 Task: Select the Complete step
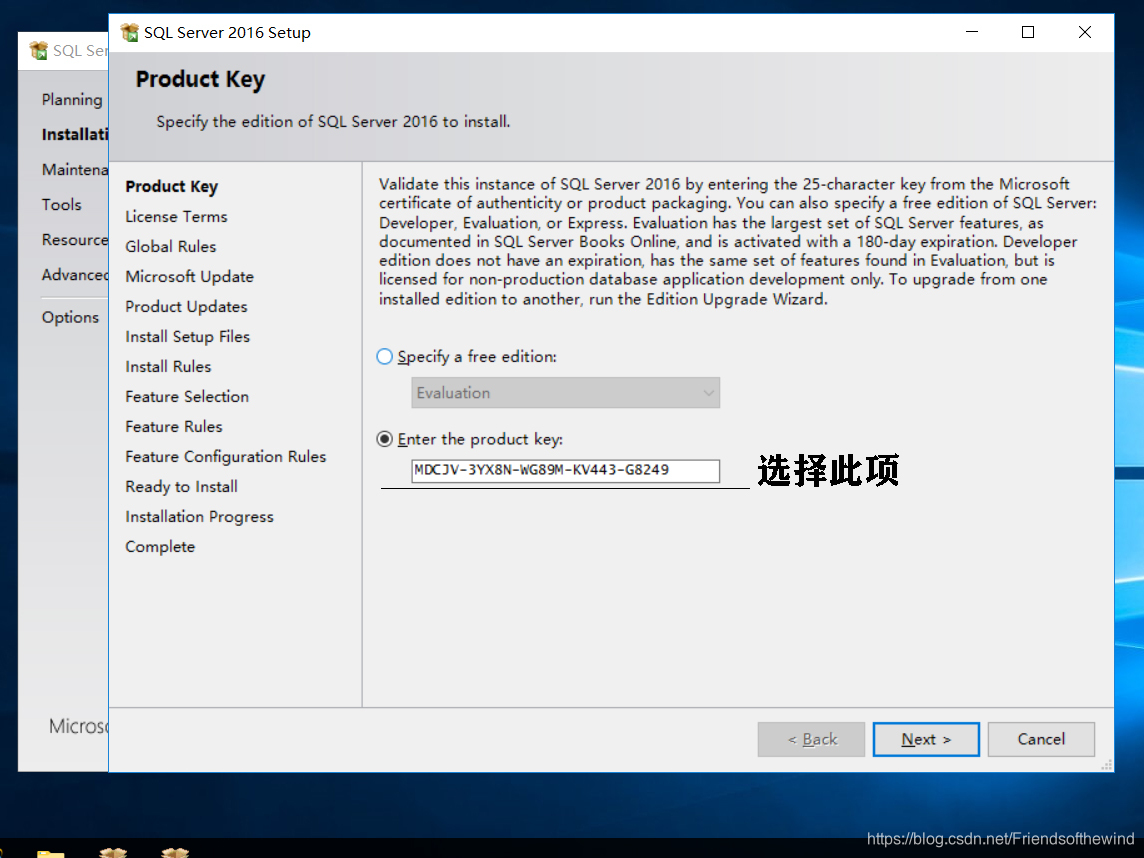pyautogui.click(x=160, y=546)
